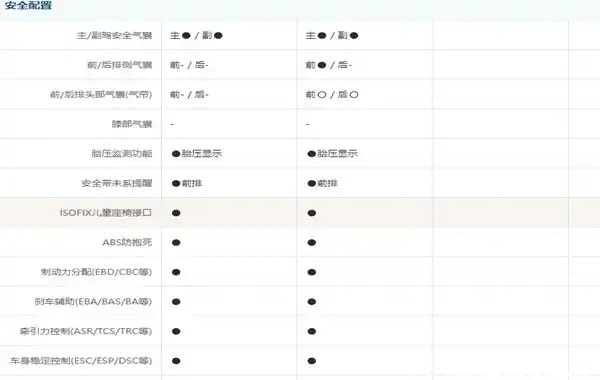Viewport: 600px width, 380px height.
Task: Click first column dot in 车身稳定控制 row
Action: 176,361
